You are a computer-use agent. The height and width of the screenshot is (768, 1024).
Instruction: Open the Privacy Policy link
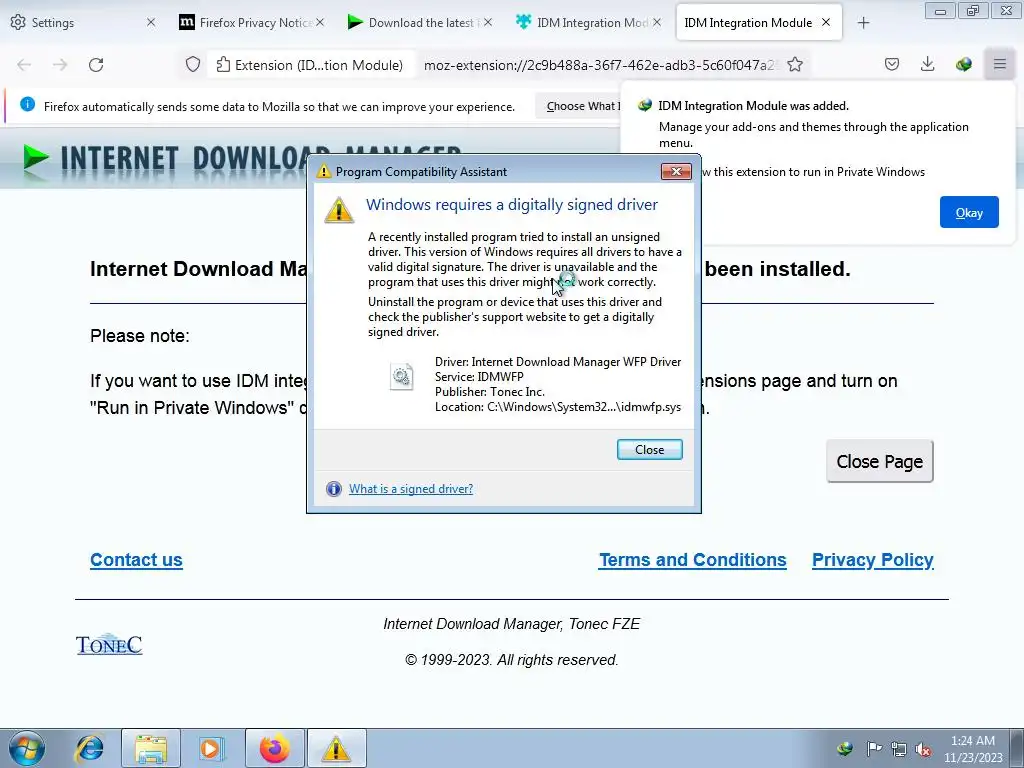[872, 560]
